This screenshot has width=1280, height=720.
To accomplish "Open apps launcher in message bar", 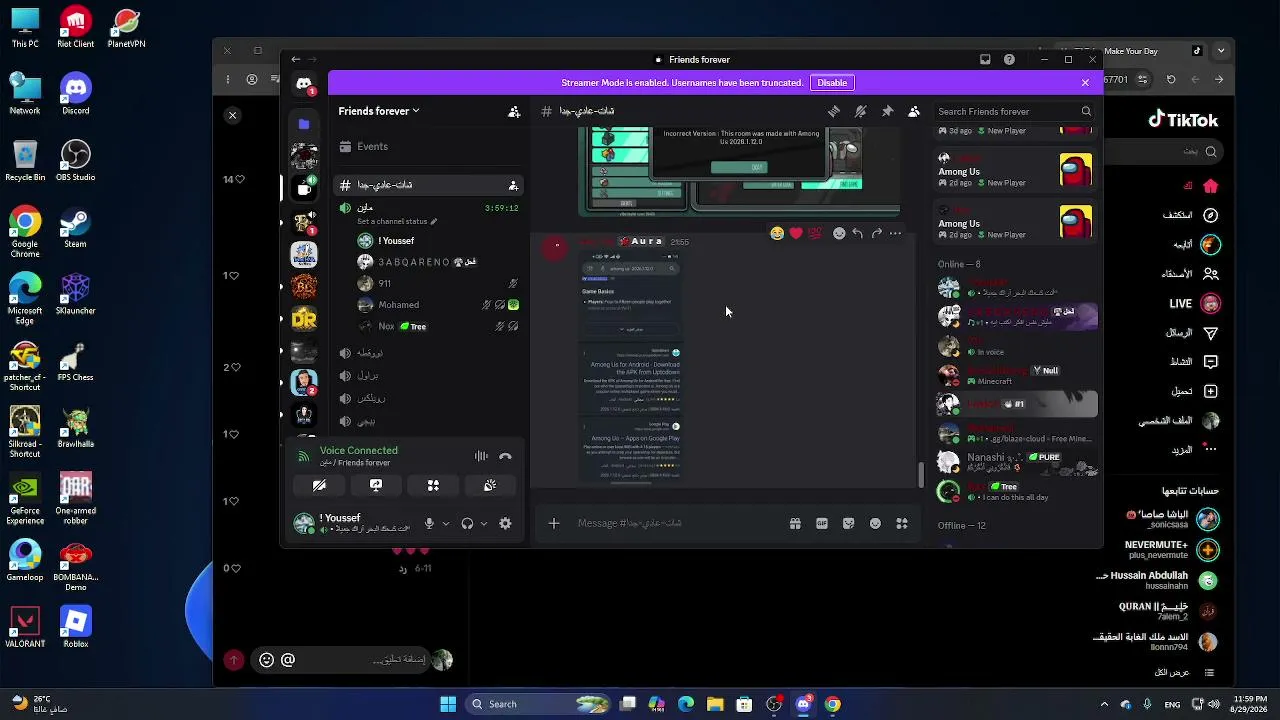I will pyautogui.click(x=902, y=523).
